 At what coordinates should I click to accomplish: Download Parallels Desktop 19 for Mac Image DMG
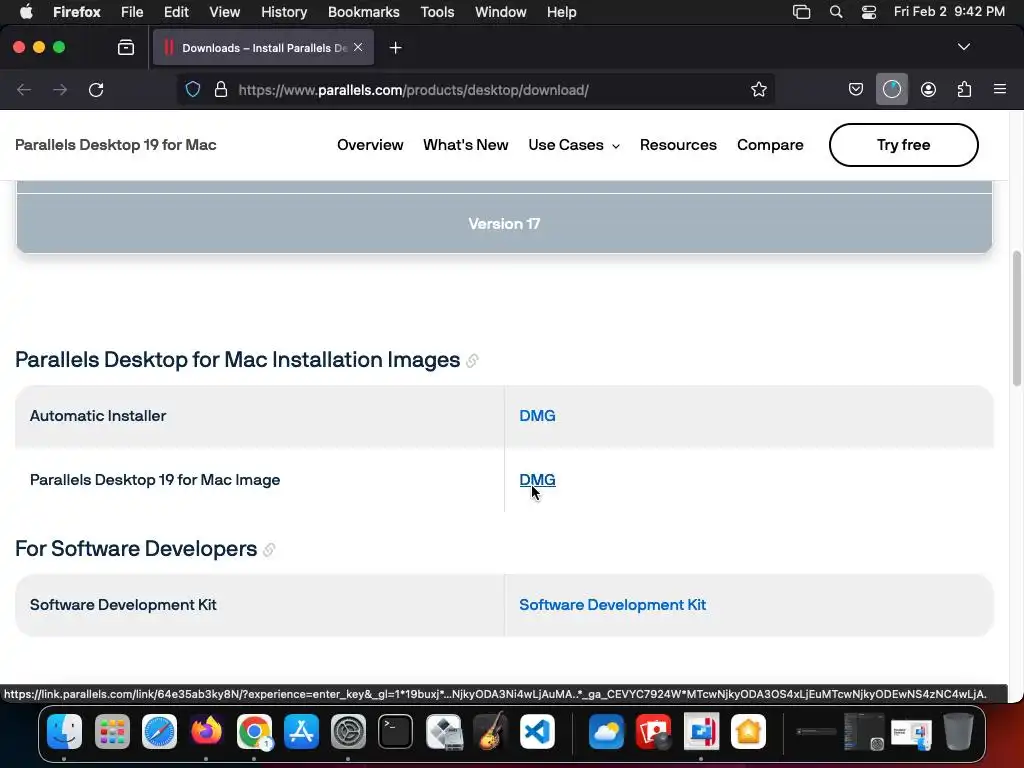(537, 480)
